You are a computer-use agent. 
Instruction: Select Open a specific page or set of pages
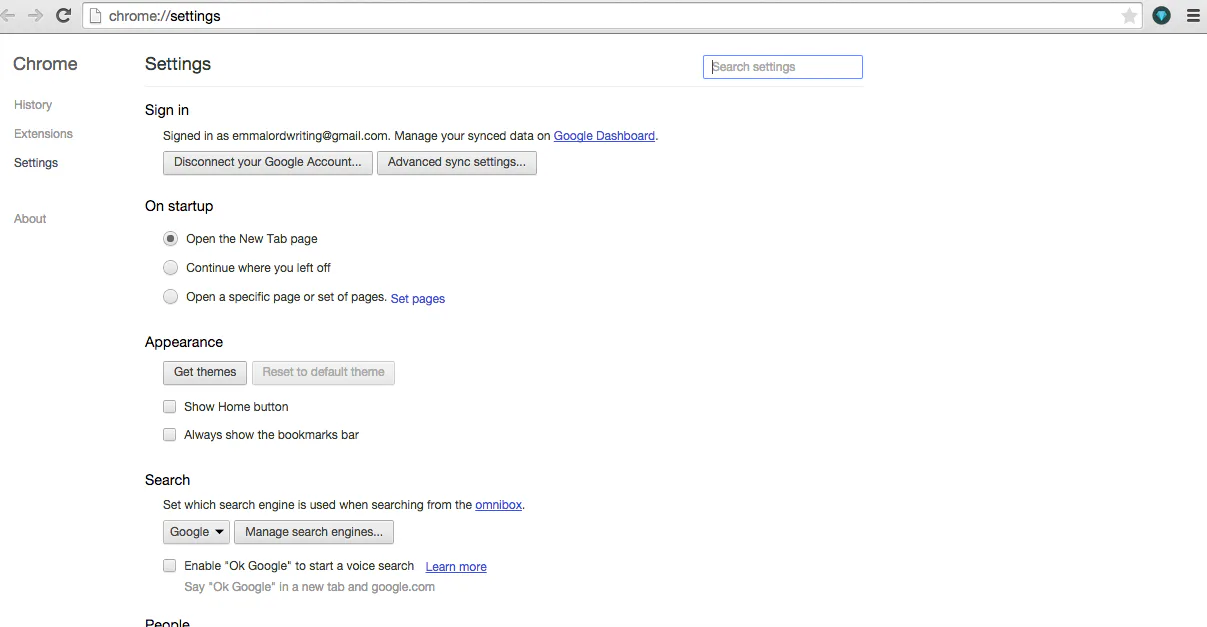[x=170, y=296]
